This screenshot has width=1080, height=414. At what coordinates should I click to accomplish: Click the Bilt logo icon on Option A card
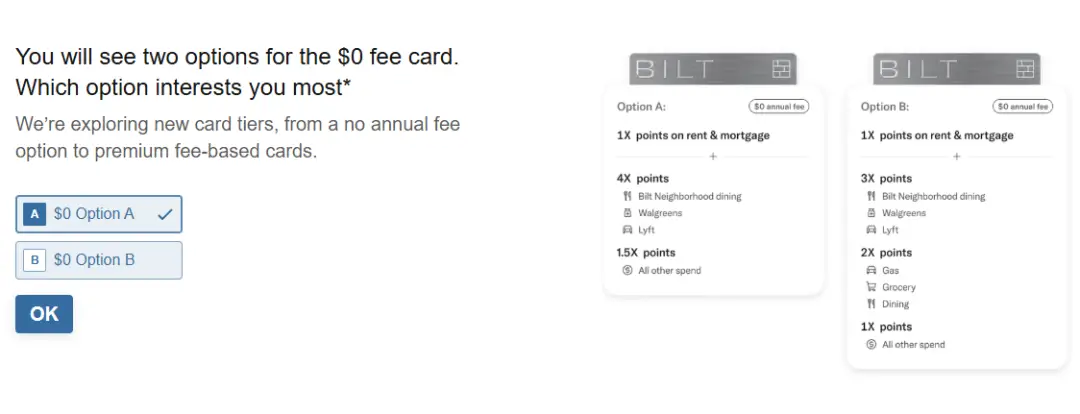click(x=782, y=69)
